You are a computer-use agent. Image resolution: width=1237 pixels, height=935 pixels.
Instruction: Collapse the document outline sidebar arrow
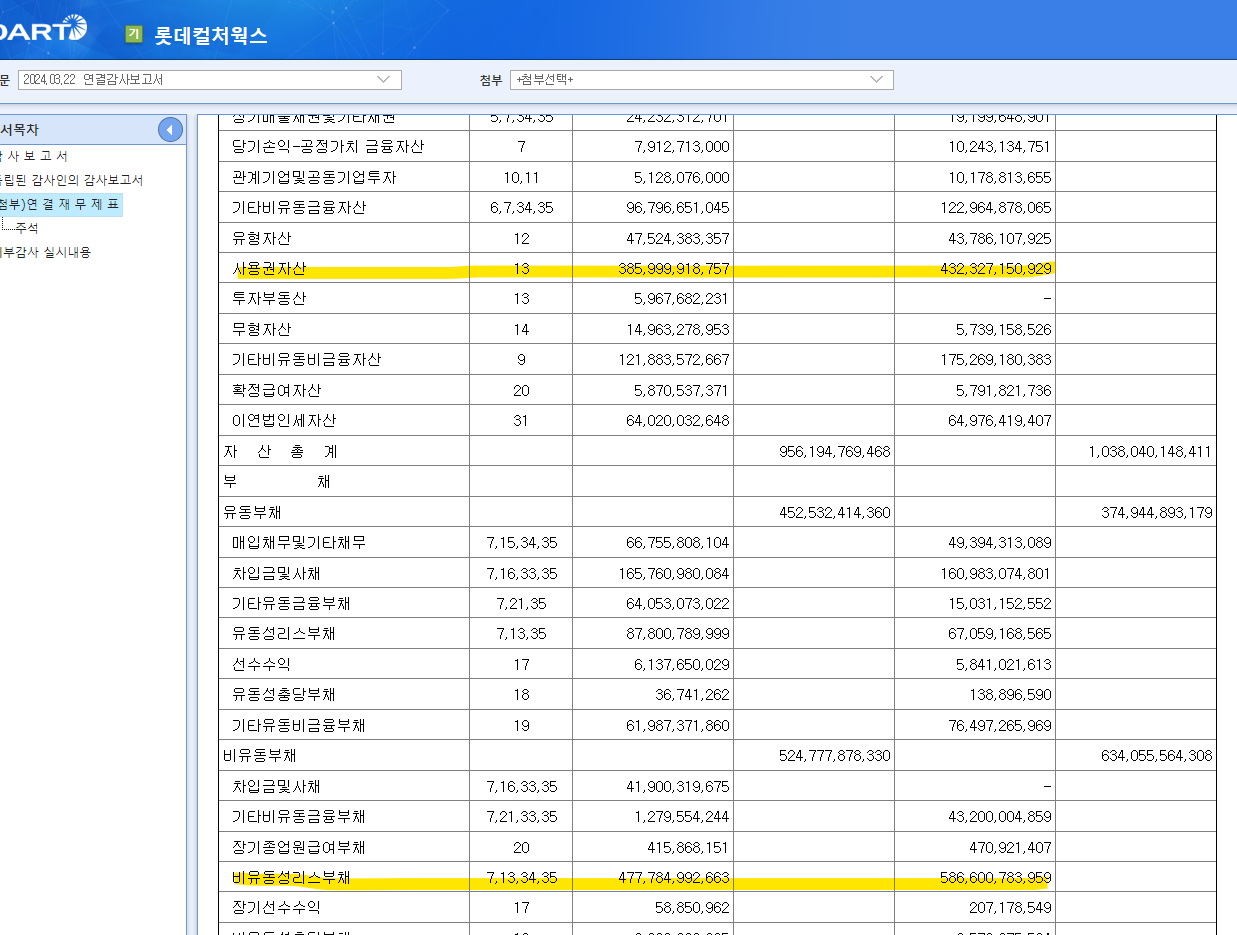170,130
